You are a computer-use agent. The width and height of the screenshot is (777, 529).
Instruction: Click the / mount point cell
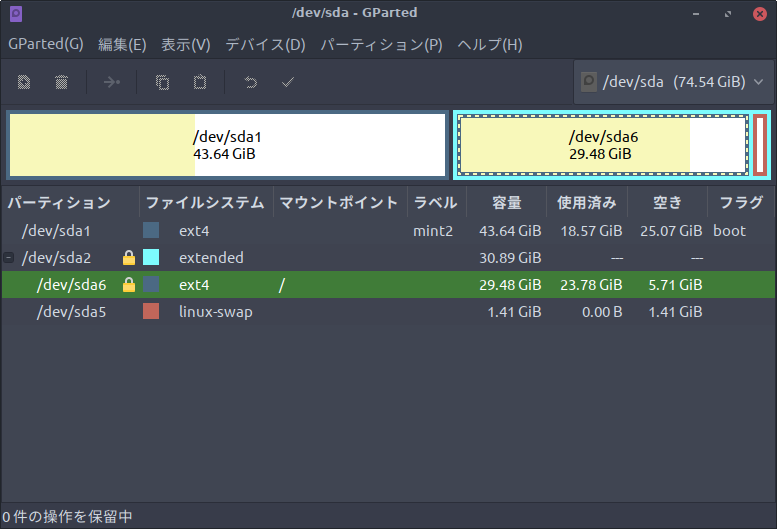(281, 285)
